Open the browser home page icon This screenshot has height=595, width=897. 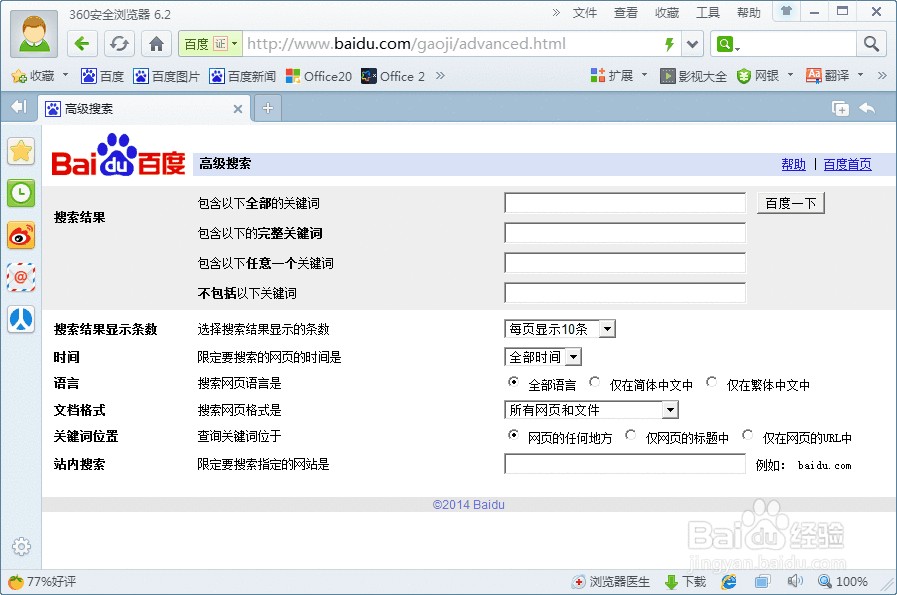(x=156, y=43)
